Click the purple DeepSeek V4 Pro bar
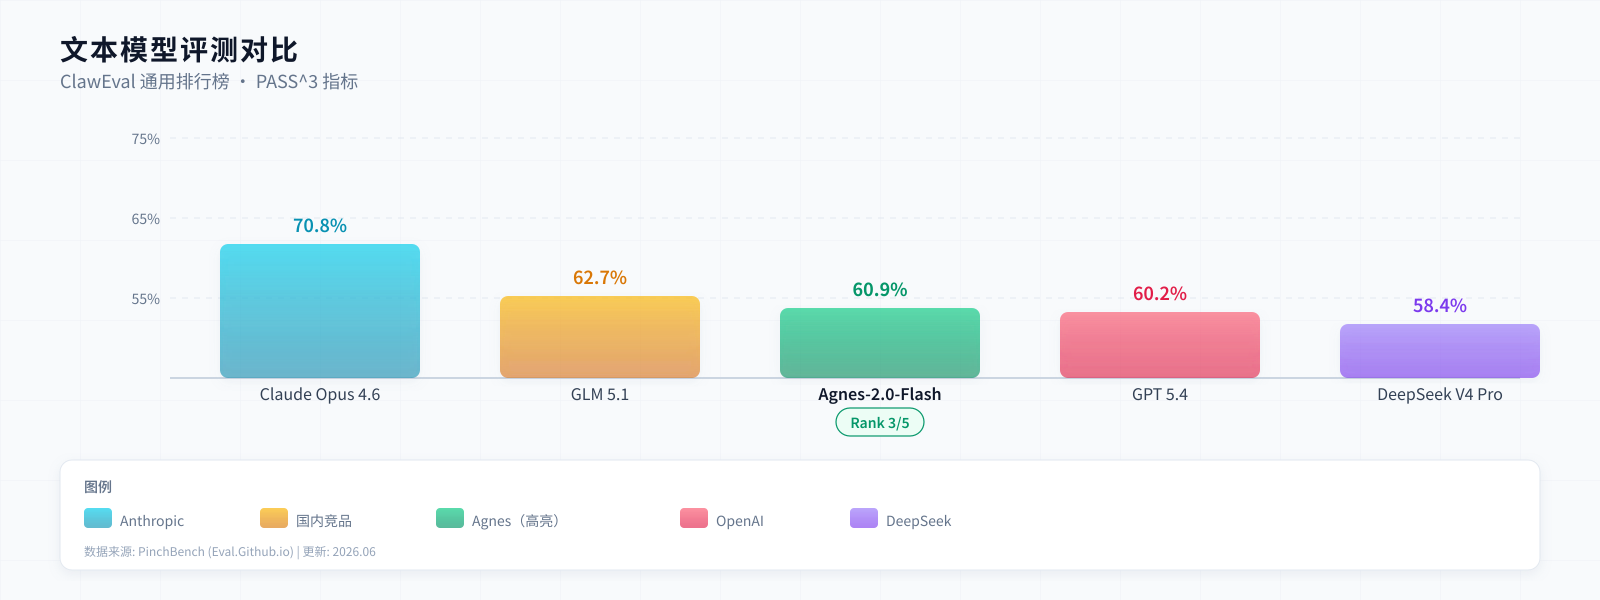Screen dimensions: 1600x600 click(x=1440, y=351)
